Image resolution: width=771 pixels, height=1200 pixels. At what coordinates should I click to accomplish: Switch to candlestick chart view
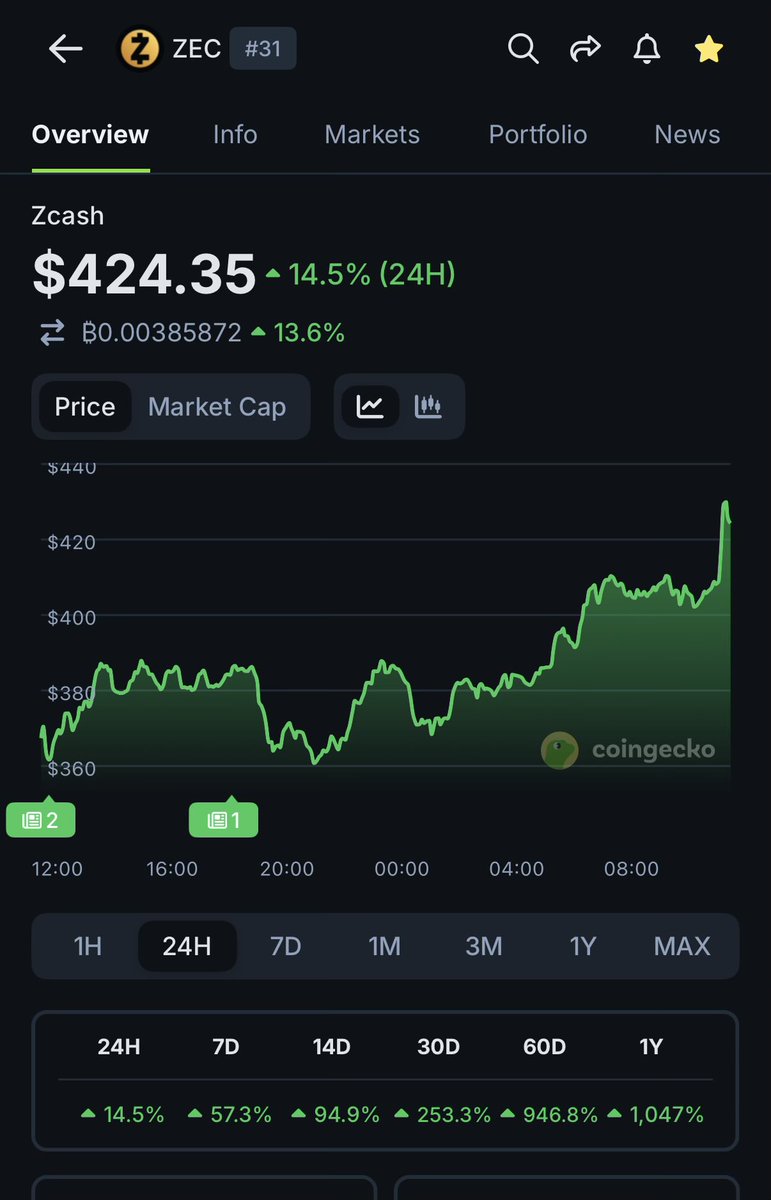pyautogui.click(x=429, y=407)
